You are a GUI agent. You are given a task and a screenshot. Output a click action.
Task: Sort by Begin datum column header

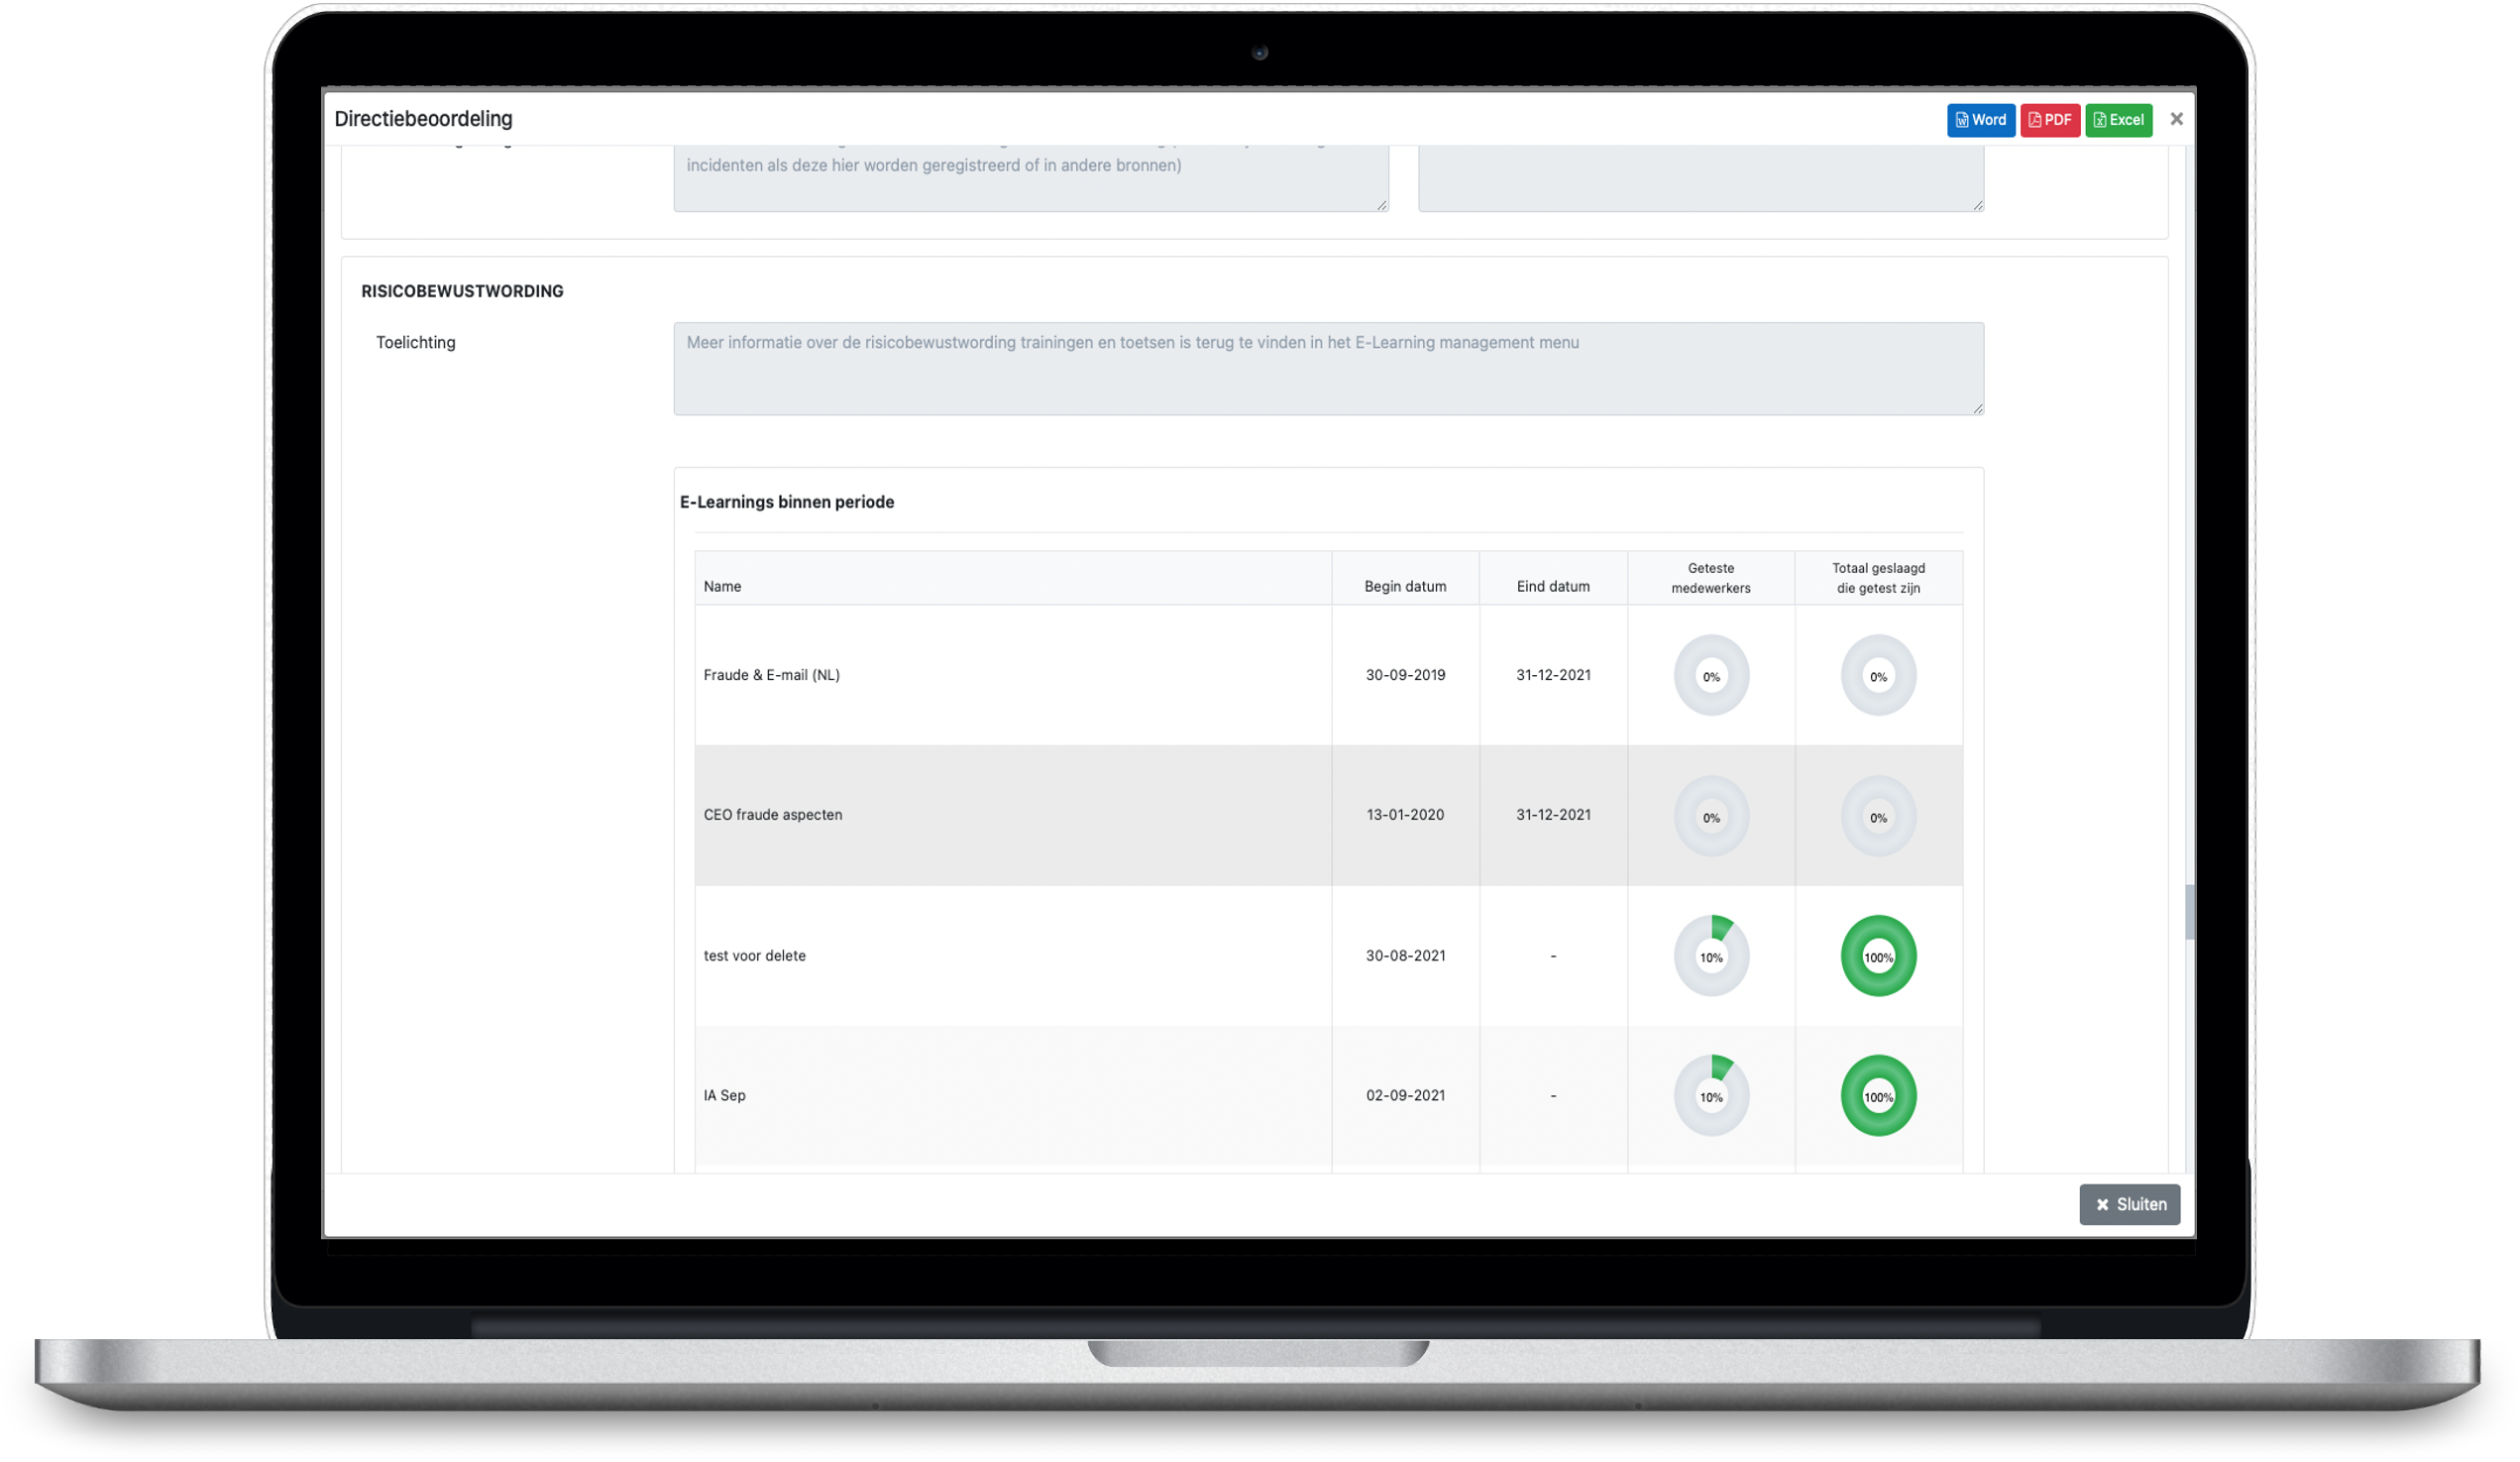[1405, 586]
